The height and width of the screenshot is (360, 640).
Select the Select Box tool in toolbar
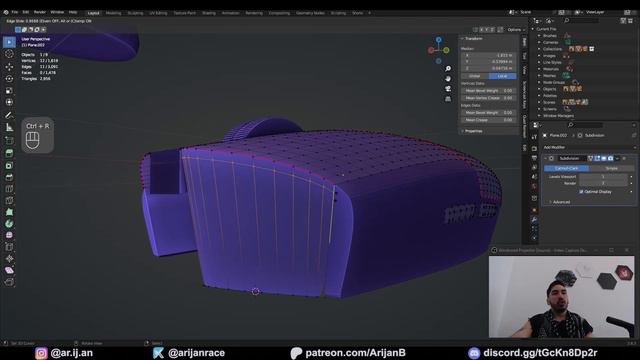tap(9, 42)
